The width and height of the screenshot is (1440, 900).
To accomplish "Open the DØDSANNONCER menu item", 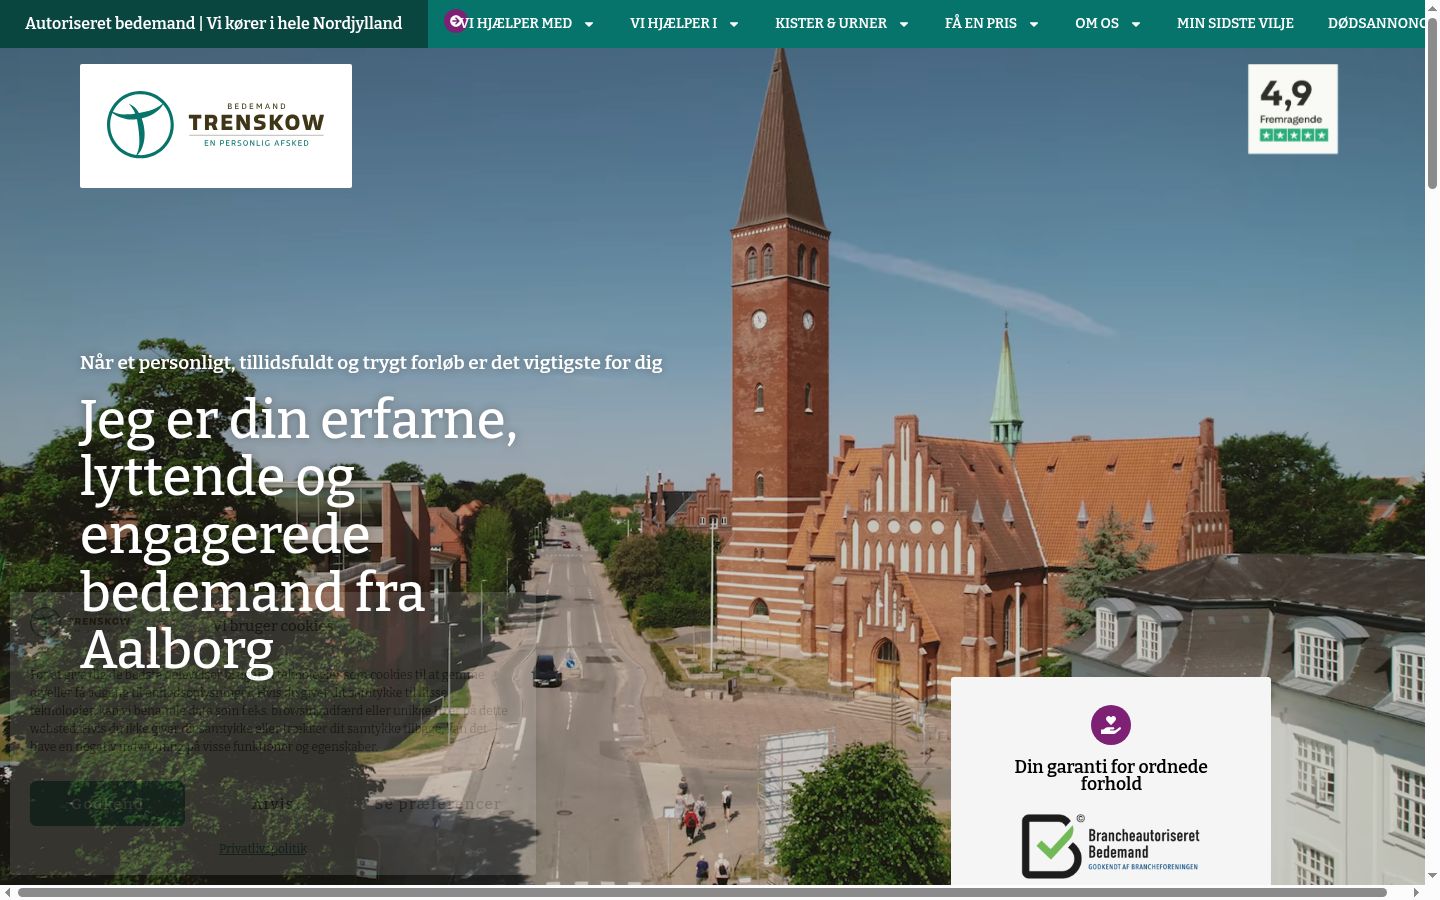I will pos(1376,23).
